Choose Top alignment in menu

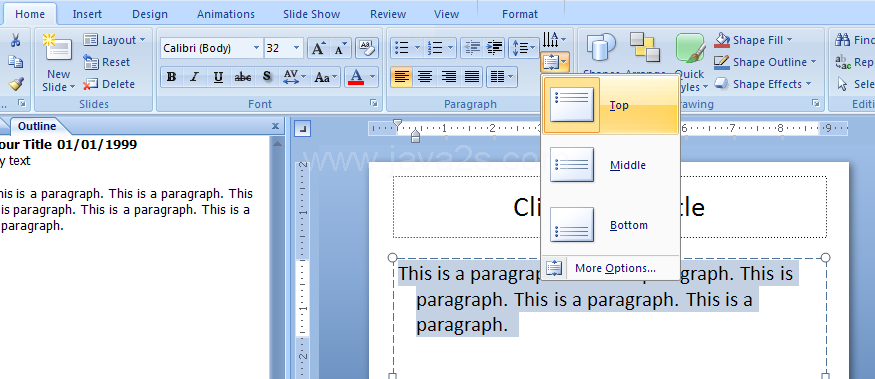click(x=610, y=105)
